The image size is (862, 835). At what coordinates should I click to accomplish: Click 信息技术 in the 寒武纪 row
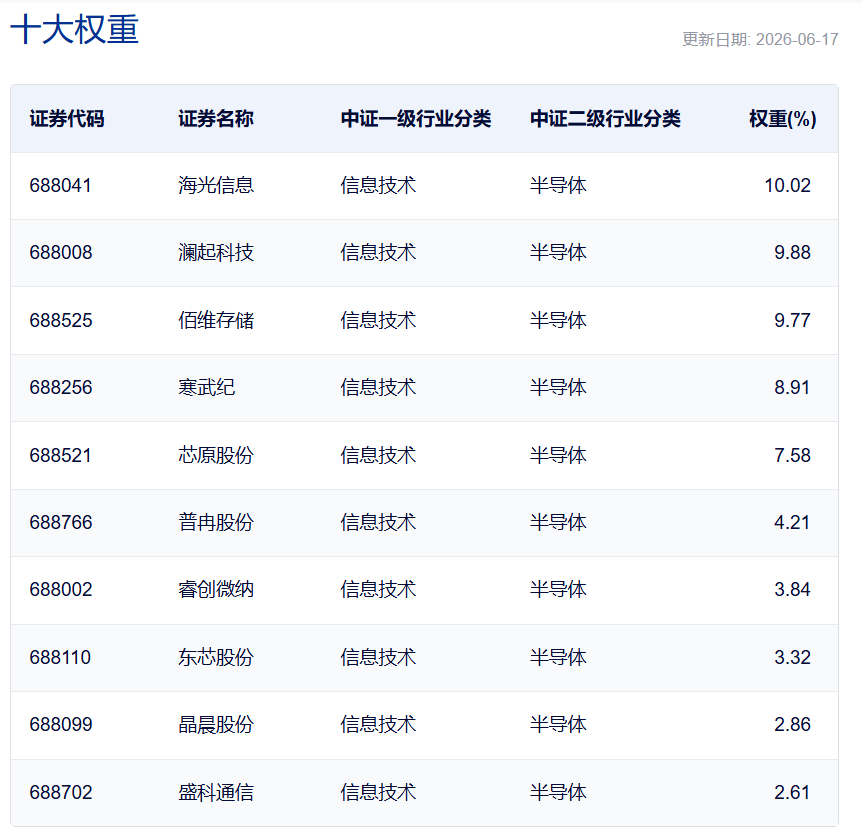click(x=378, y=388)
